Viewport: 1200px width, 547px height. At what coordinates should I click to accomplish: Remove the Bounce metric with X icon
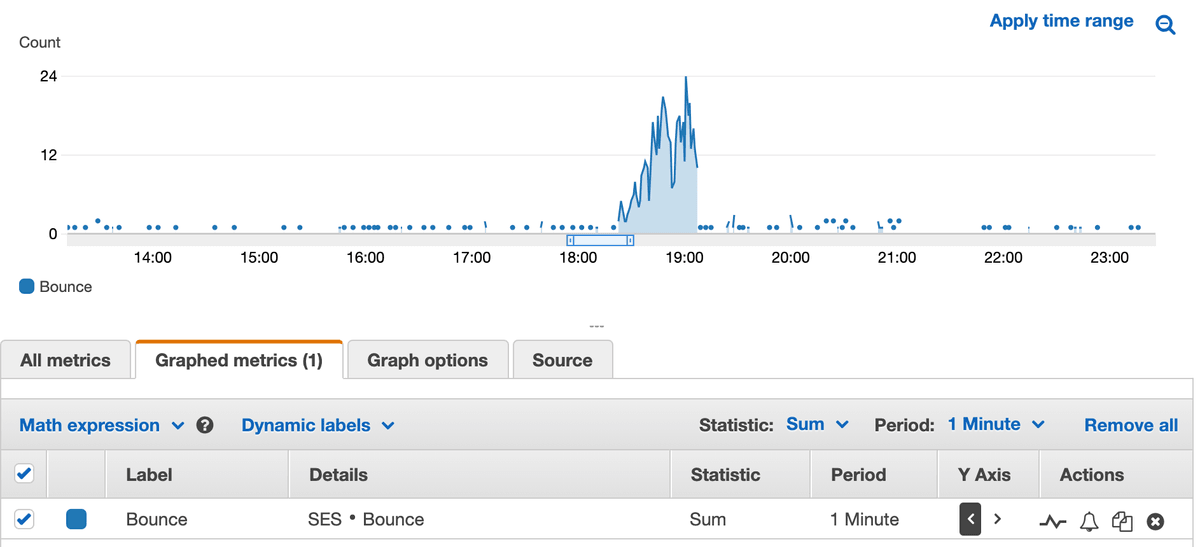[x=1155, y=521]
